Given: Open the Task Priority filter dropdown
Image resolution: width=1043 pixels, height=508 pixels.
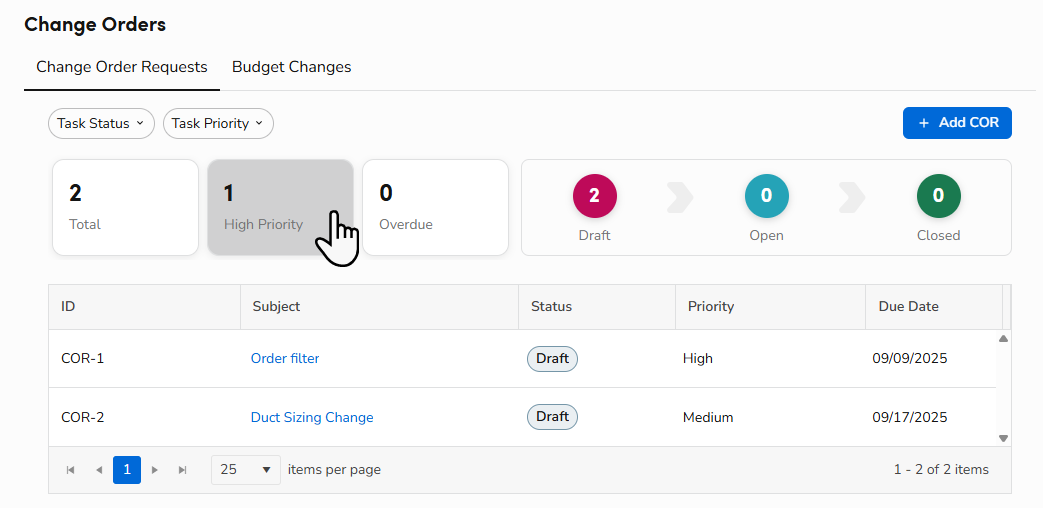Looking at the screenshot, I should click(218, 124).
